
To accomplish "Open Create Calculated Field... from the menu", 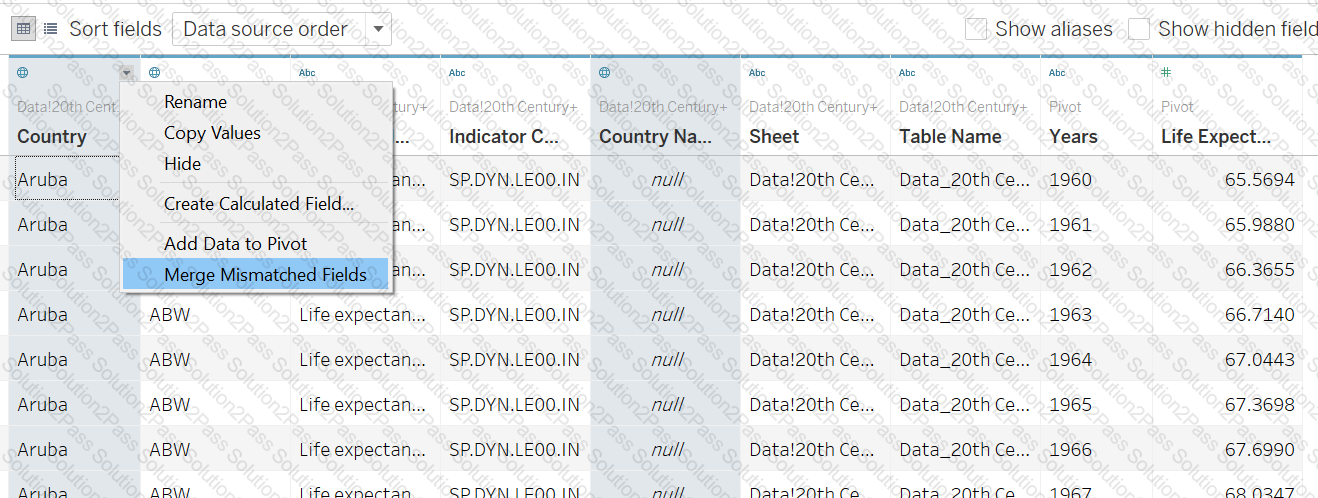I will (x=258, y=204).
